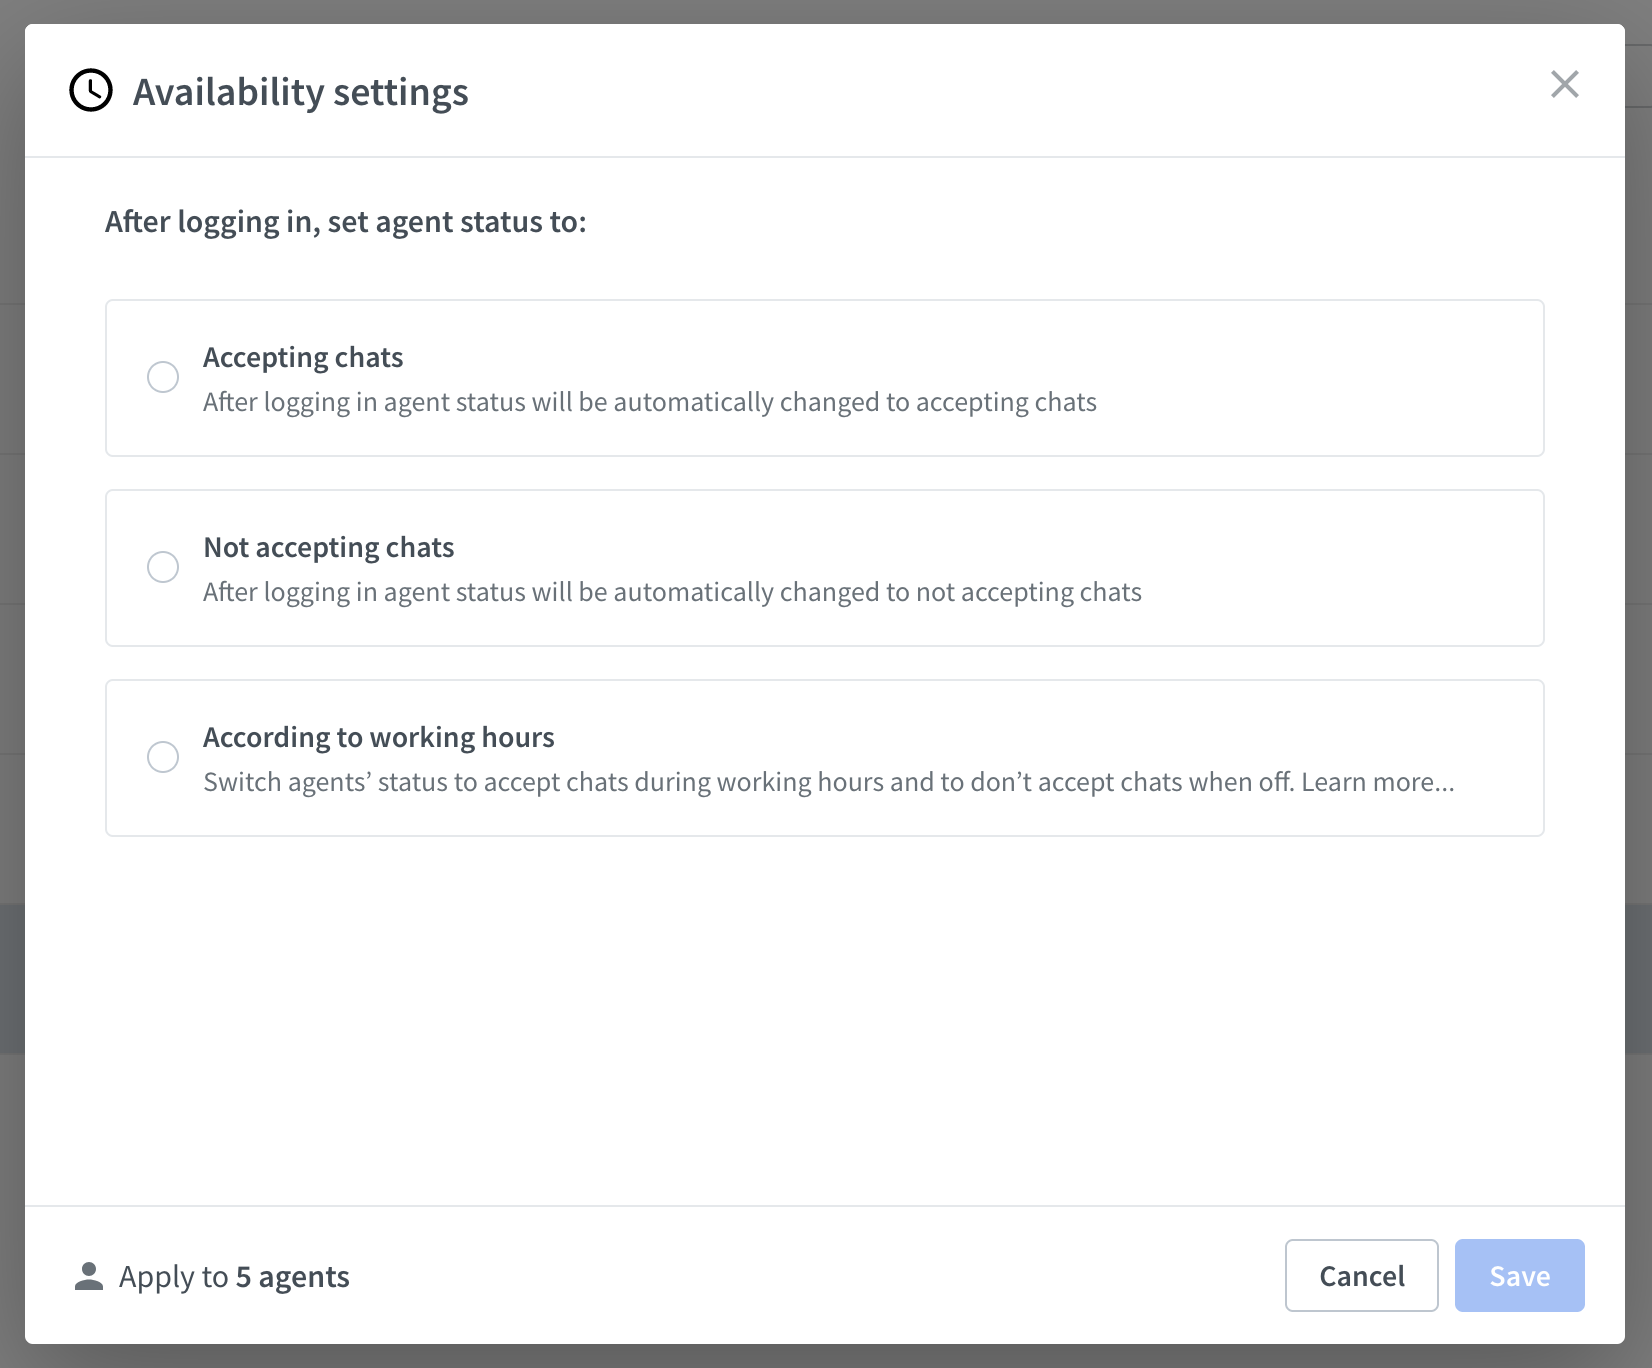Viewport: 1652px width, 1368px height.
Task: Choose the According to working hours option
Action: coord(163,757)
